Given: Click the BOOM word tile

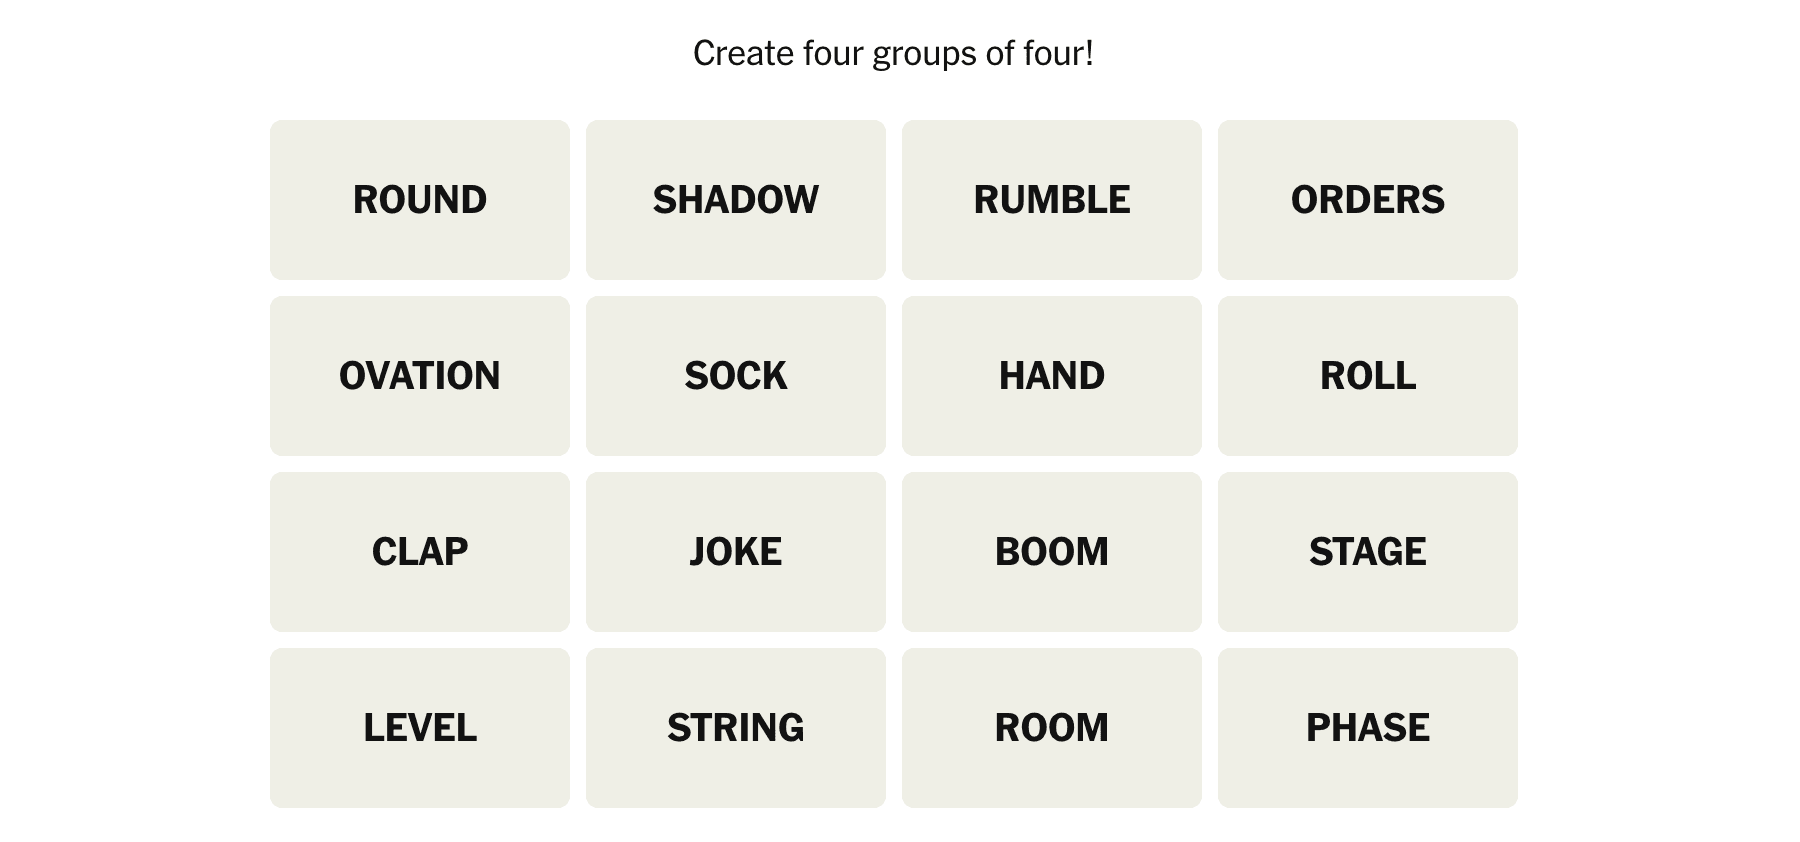Looking at the screenshot, I should click(1052, 552).
